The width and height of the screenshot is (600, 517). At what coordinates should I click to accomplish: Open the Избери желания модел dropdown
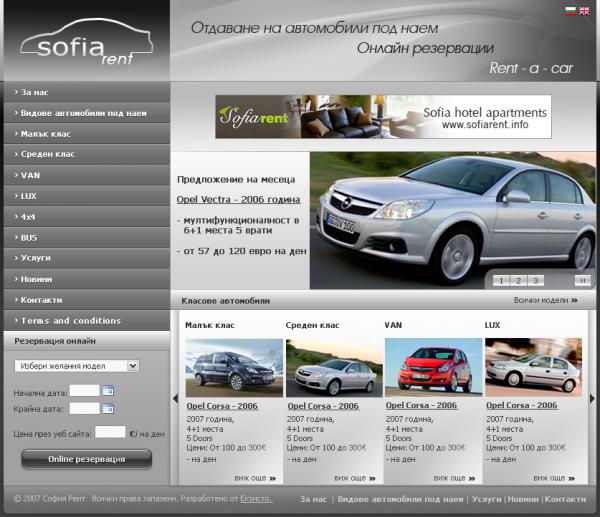(x=77, y=366)
